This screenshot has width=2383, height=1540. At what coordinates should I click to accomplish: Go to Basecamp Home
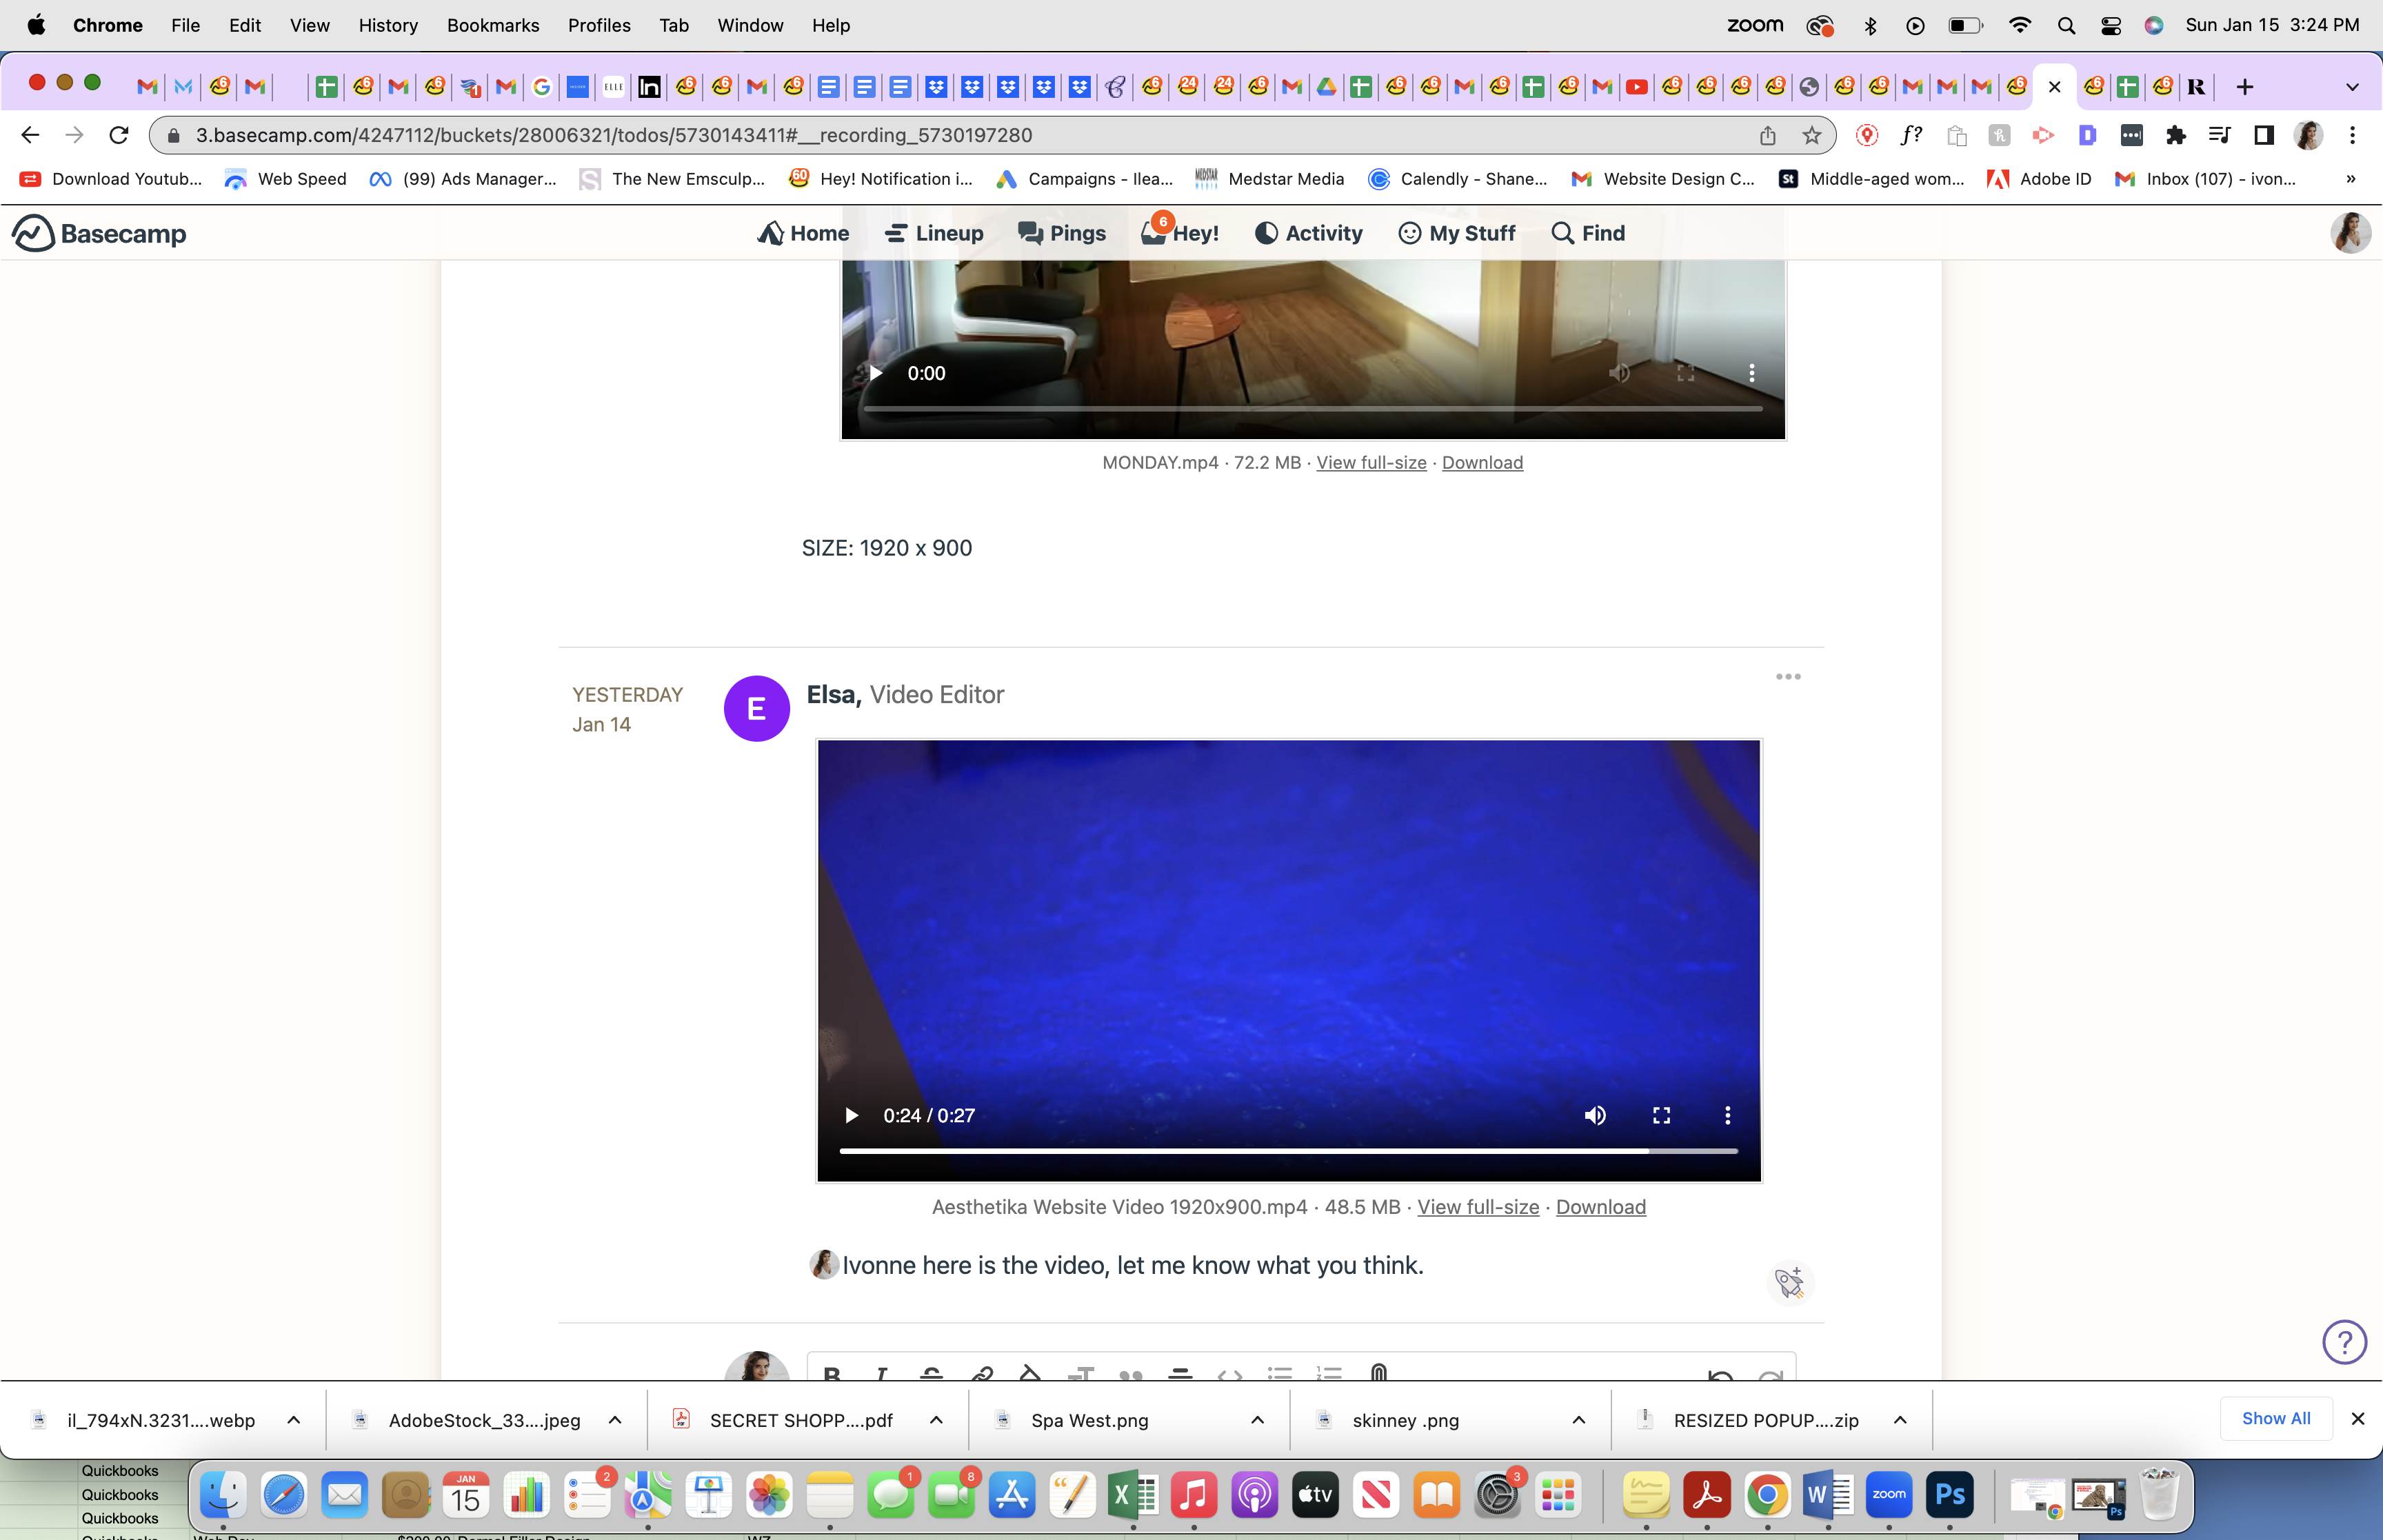click(x=803, y=233)
